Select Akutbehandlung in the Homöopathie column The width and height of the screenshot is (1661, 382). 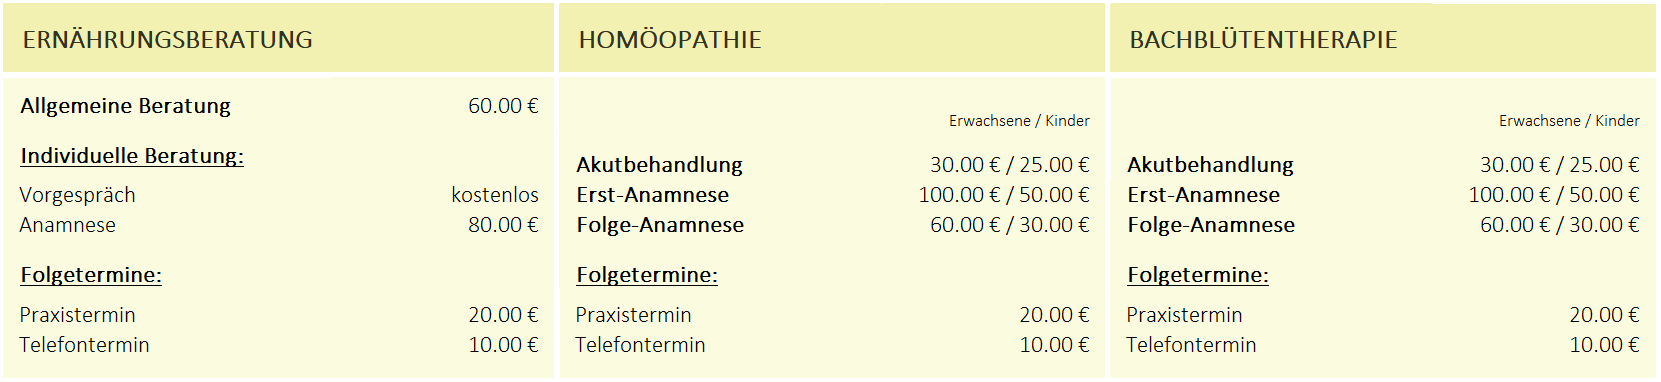[660, 165]
